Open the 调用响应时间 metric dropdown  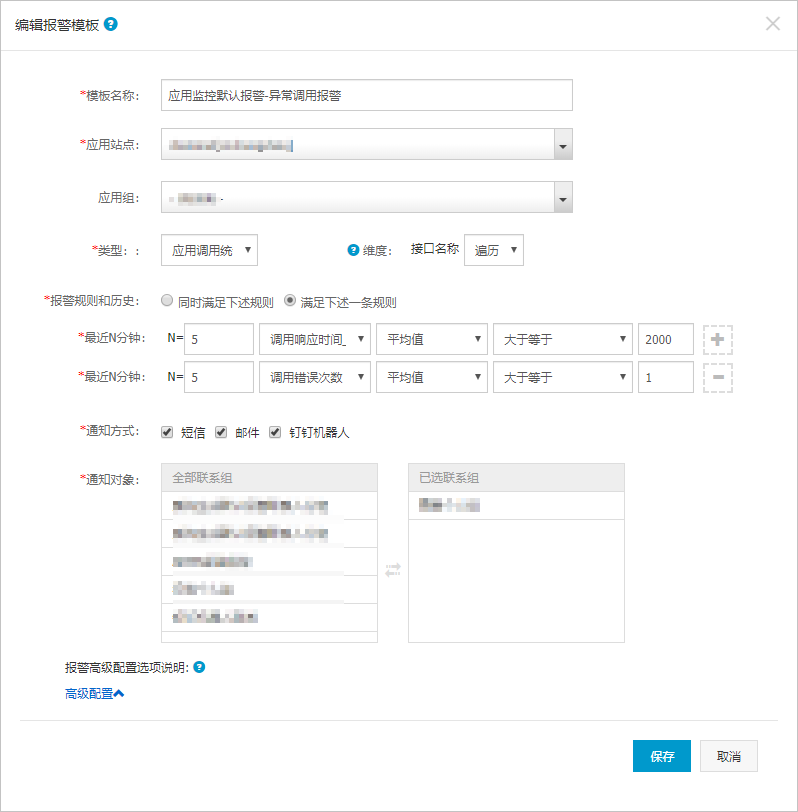pyautogui.click(x=315, y=339)
